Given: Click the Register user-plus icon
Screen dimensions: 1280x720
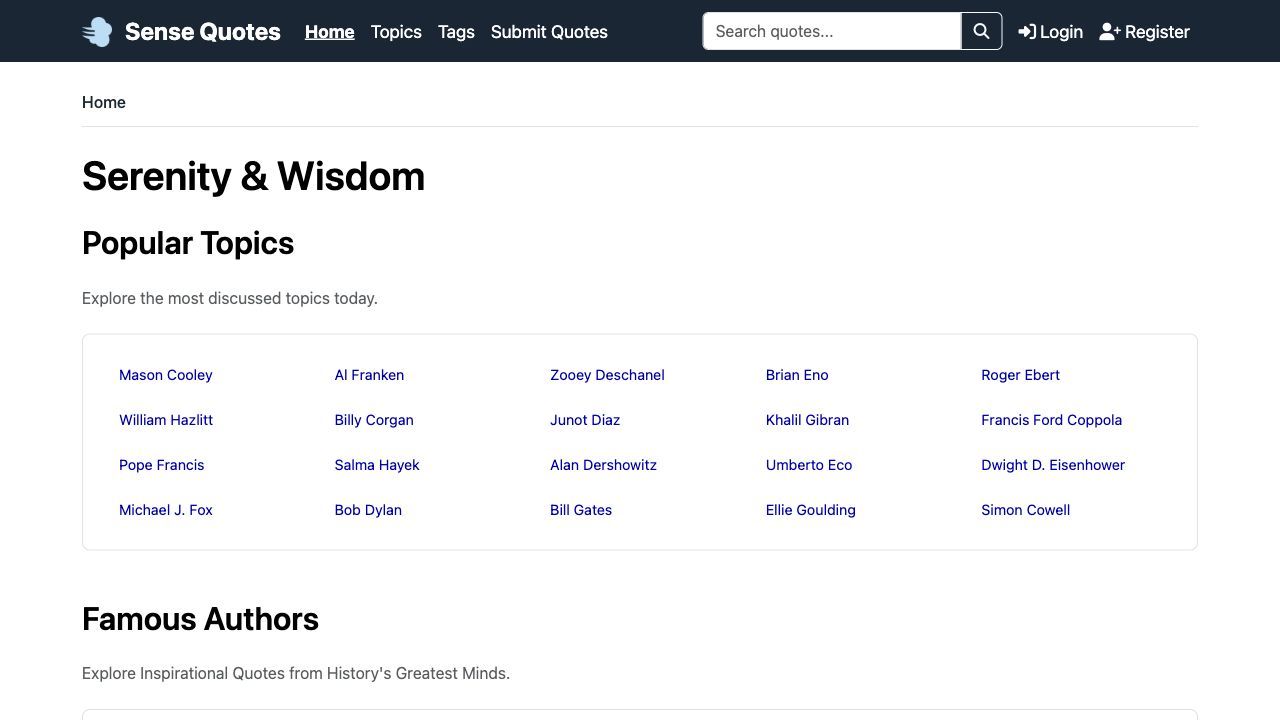Looking at the screenshot, I should click(1109, 32).
